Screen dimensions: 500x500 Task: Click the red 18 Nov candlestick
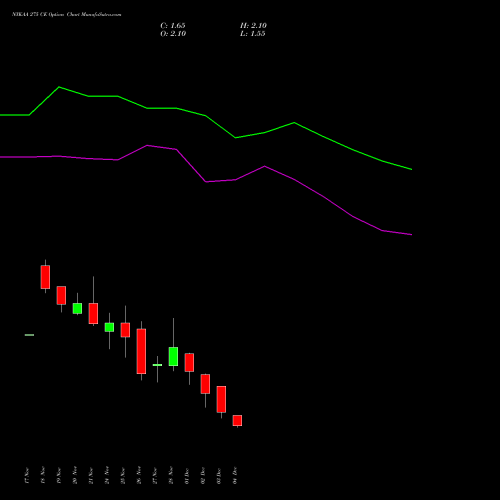[x=45, y=277]
